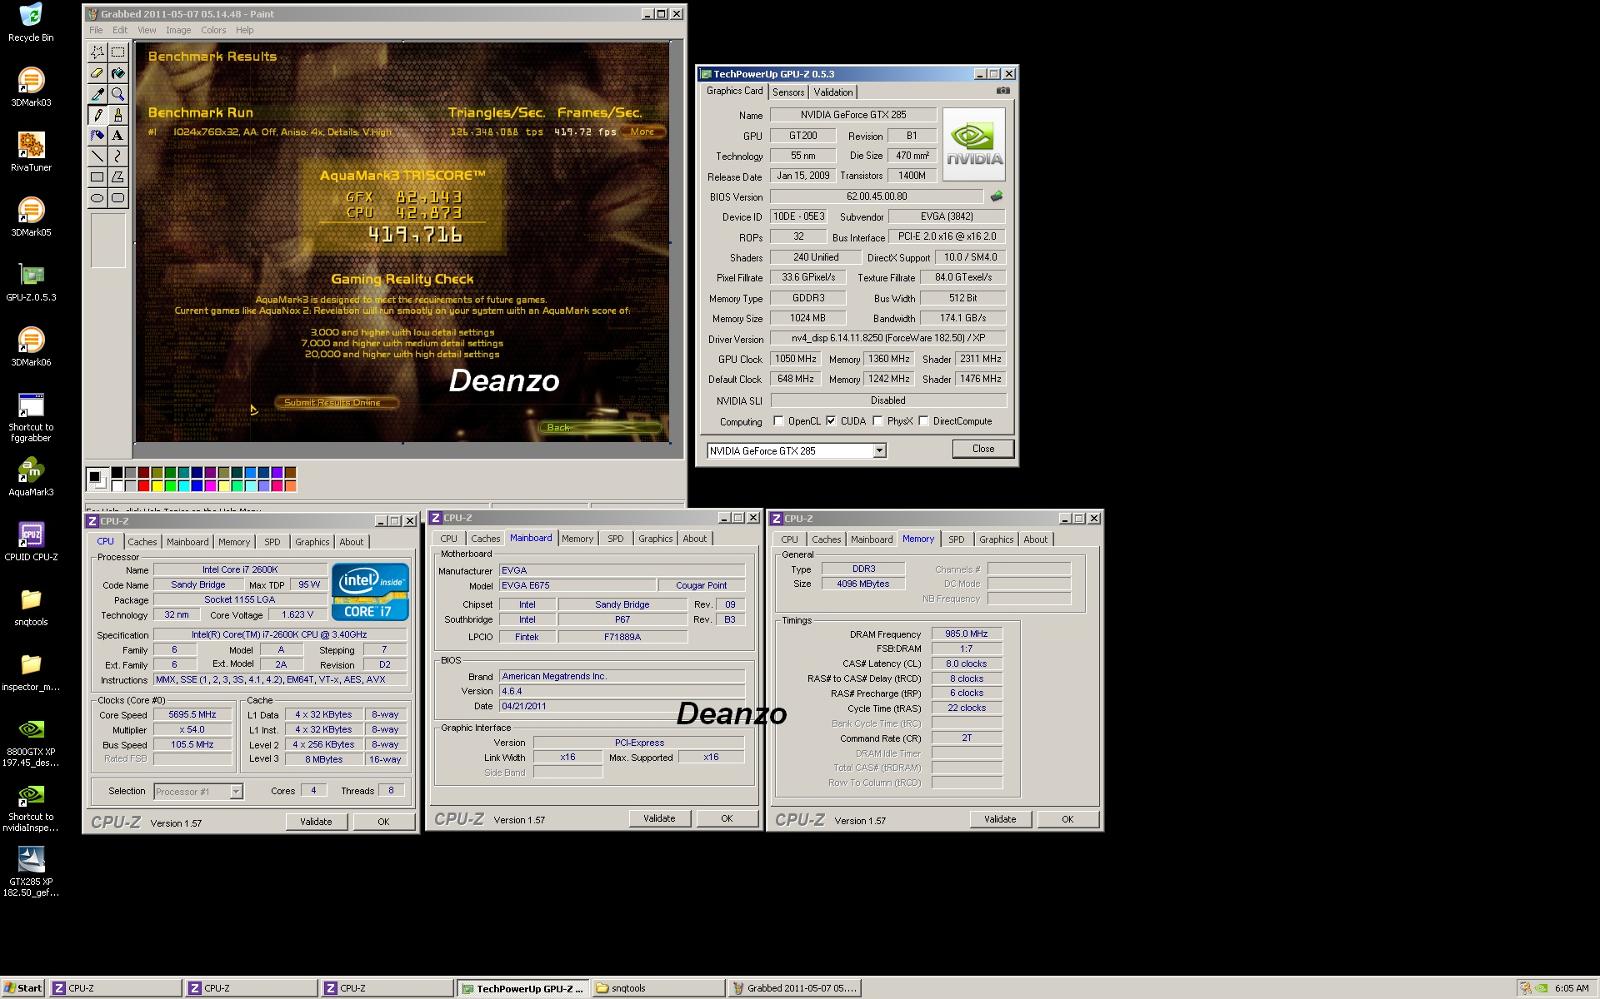
Task: Open the GPU selection dropdown in GPU-Z
Action: click(879, 451)
